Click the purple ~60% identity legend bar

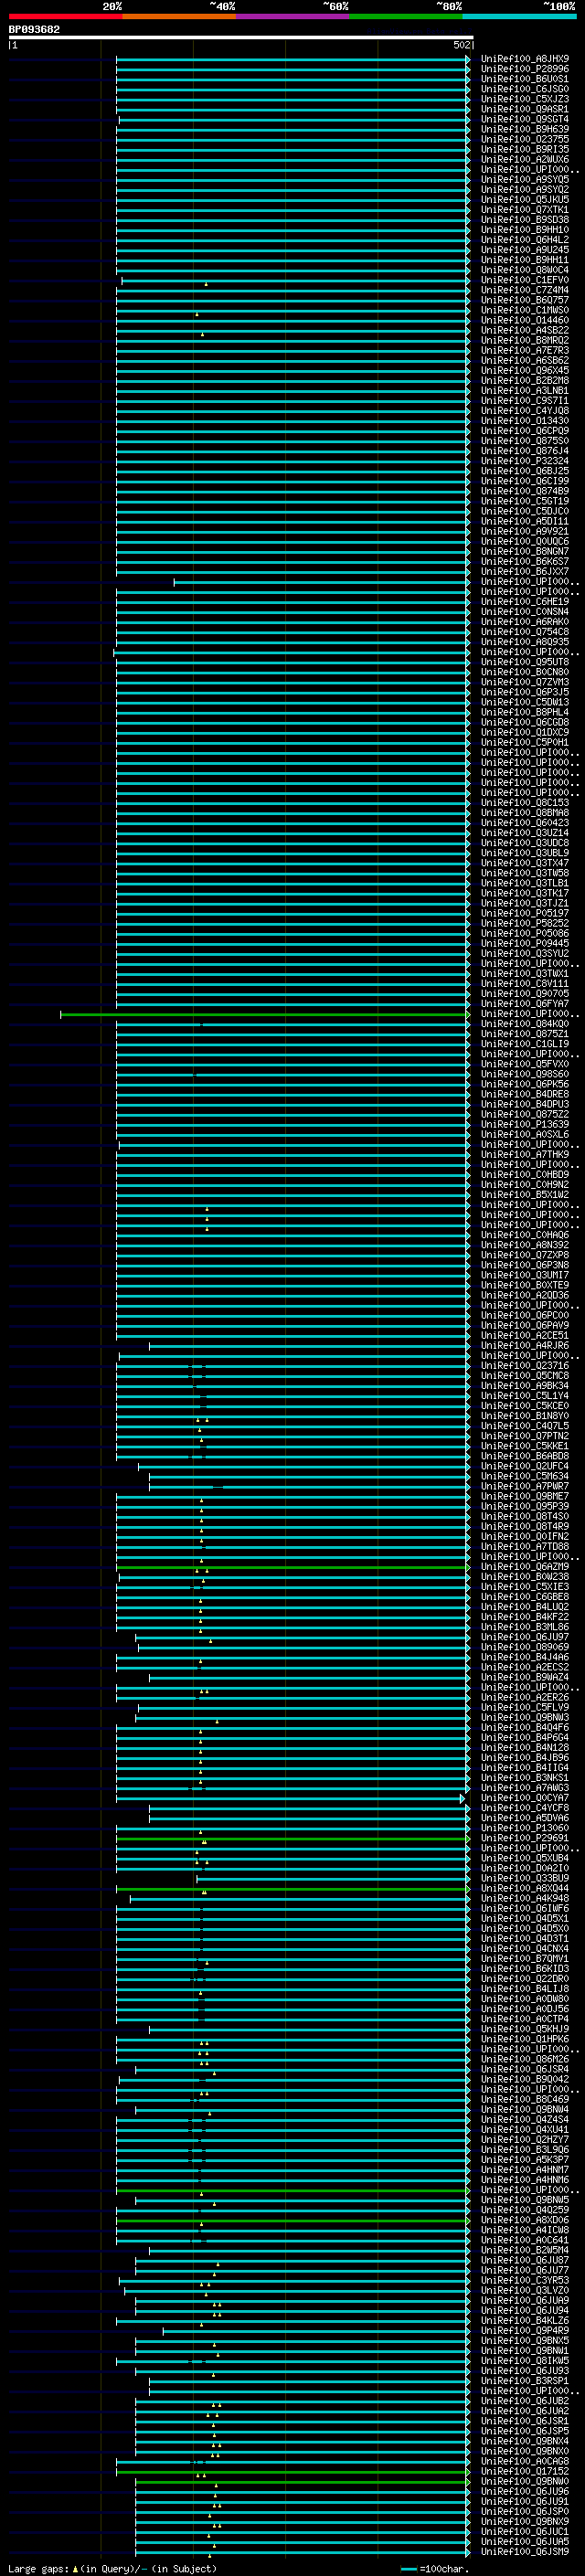pos(293,16)
